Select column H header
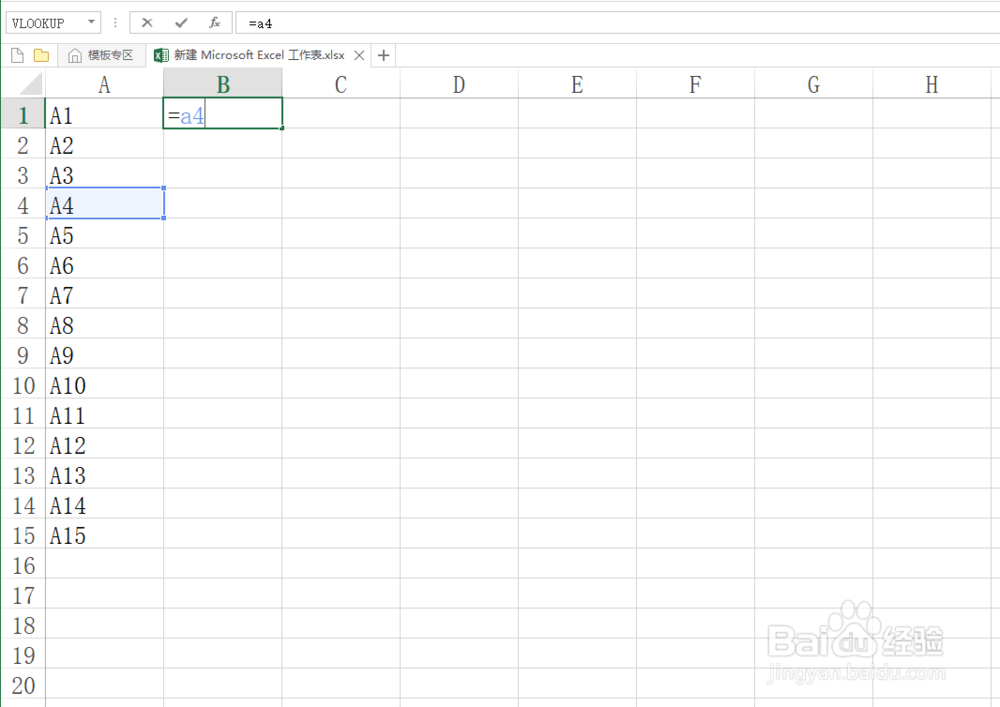Viewport: 1000px width, 707px height. click(931, 84)
